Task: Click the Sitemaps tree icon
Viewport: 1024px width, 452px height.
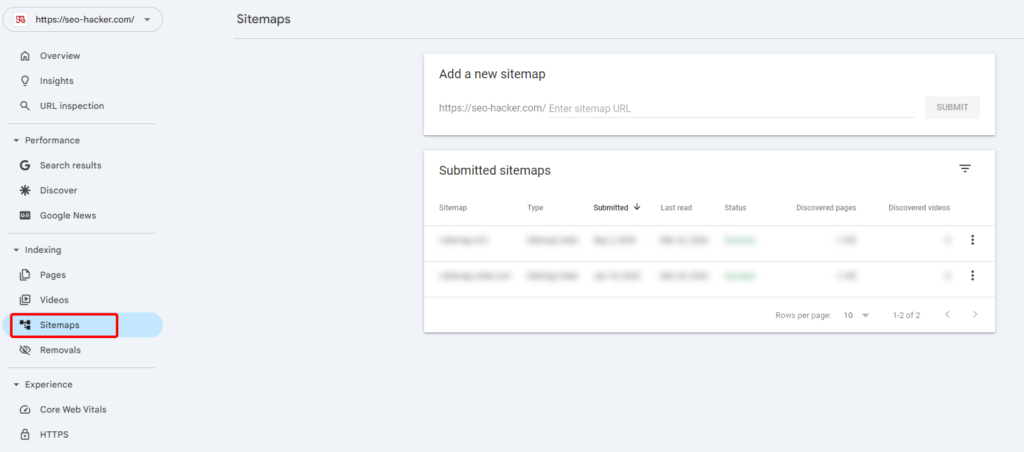Action: point(25,325)
